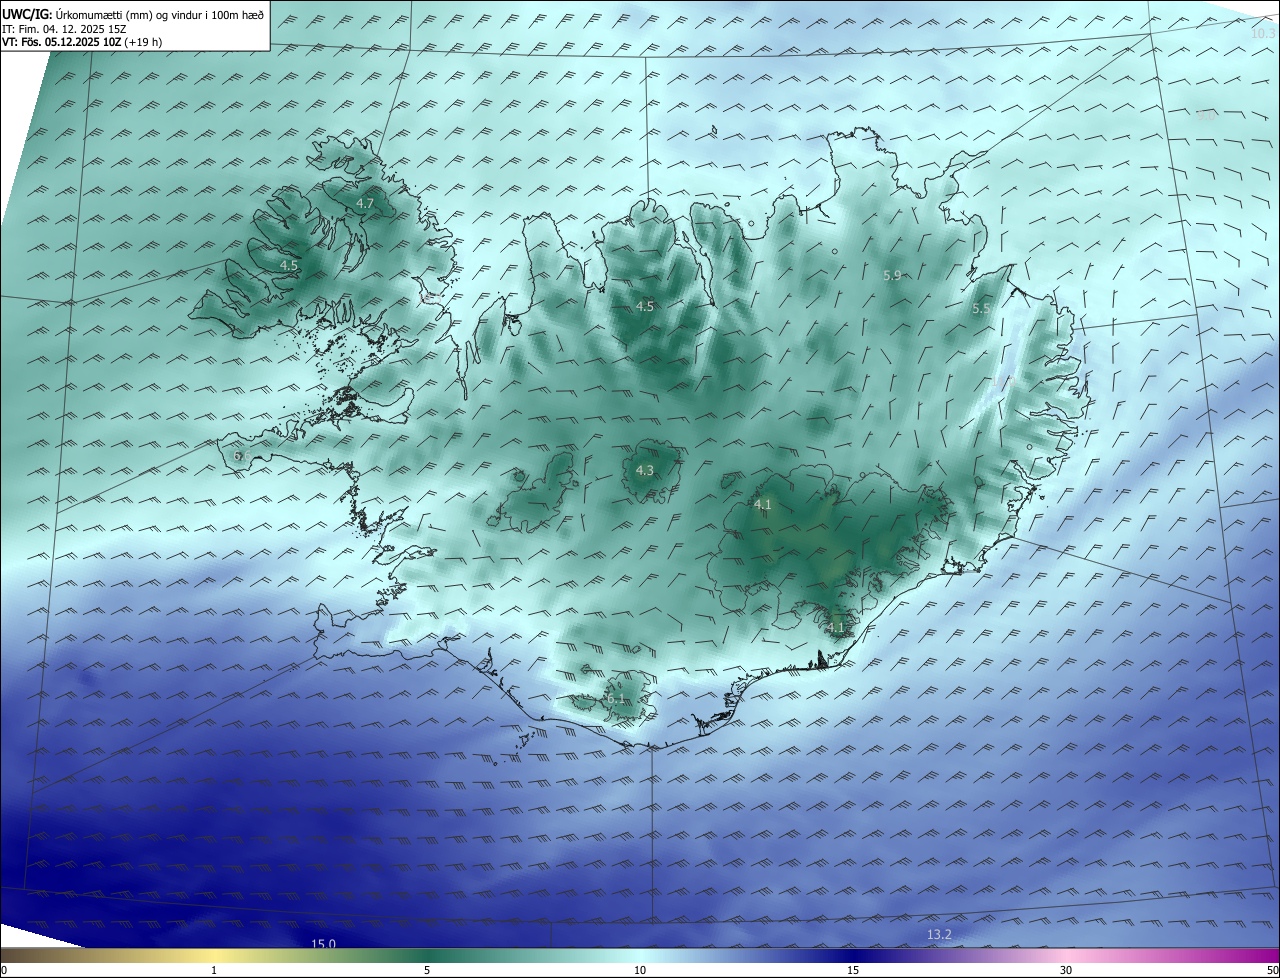Image resolution: width=1280 pixels, height=978 pixels.
Task: Click the "30" tick on the colour scale
Action: pos(1066,970)
